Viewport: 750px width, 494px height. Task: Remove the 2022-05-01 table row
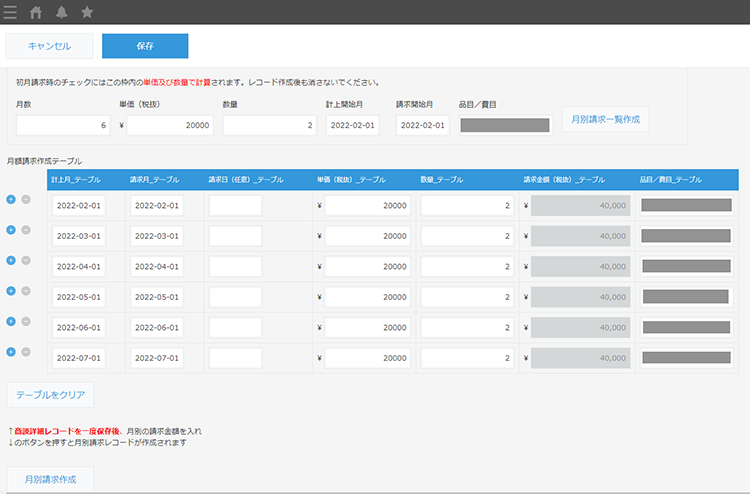tap(26, 291)
